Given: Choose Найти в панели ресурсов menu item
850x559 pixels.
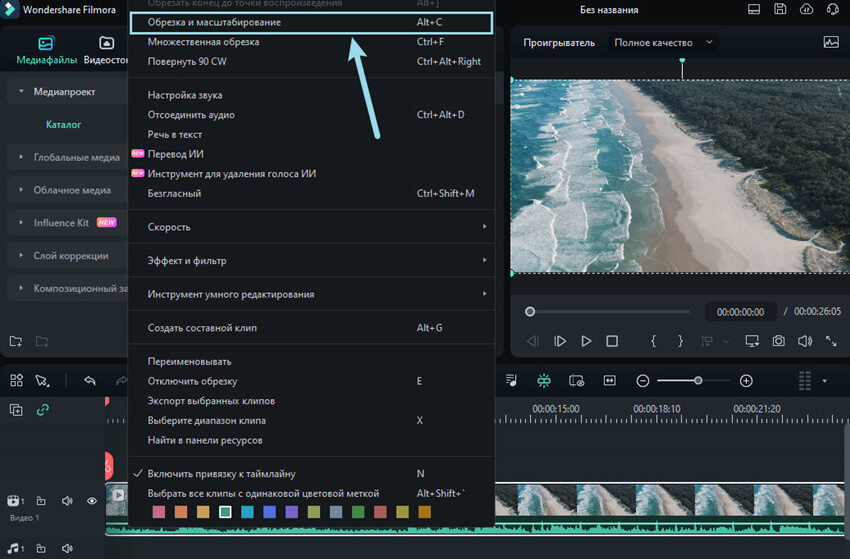Looking at the screenshot, I should tap(311, 440).
